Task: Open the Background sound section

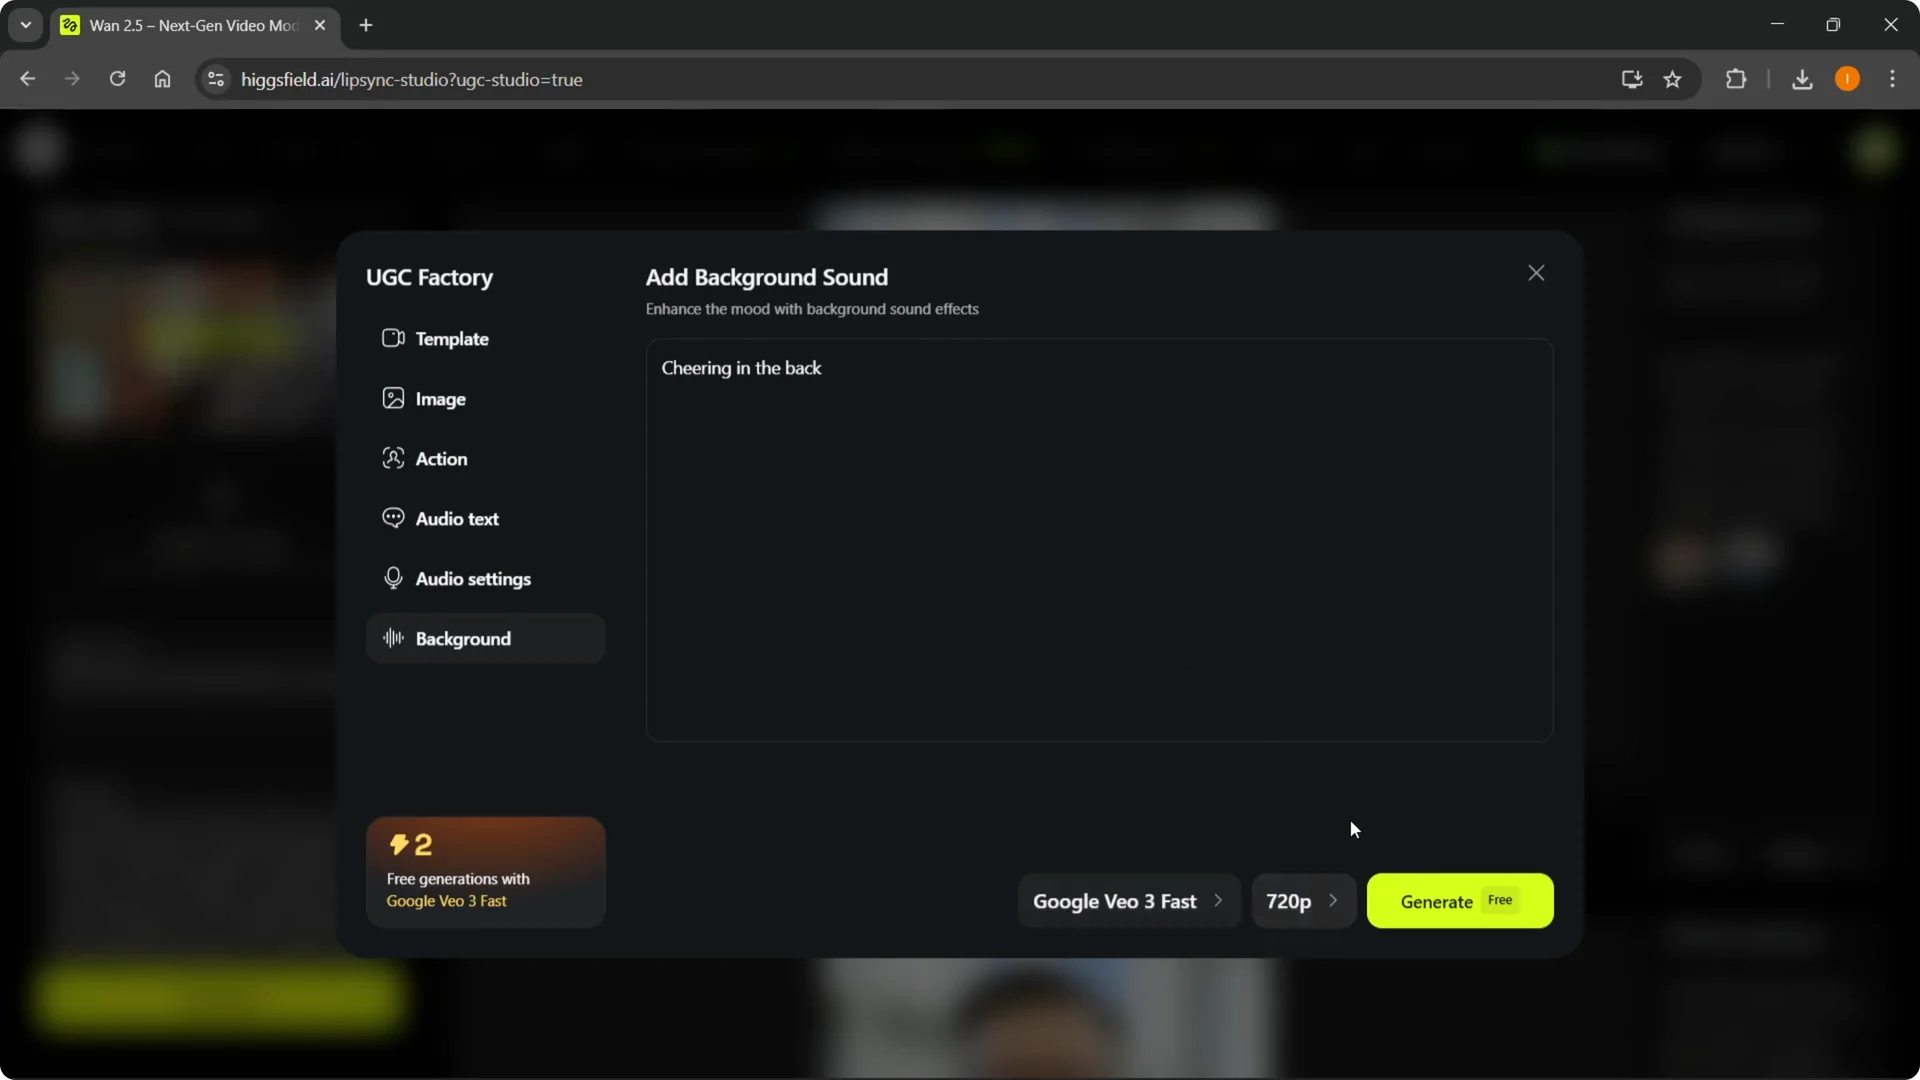Action: tap(464, 638)
